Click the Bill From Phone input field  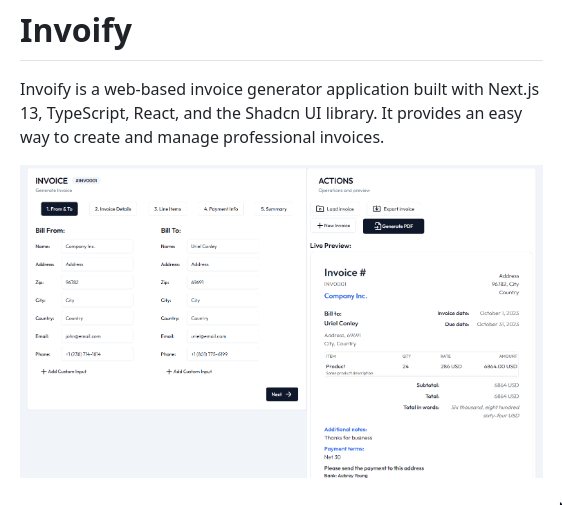[97, 354]
